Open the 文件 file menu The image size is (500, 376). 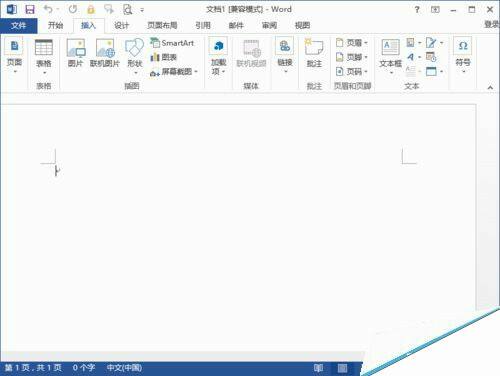click(18, 25)
